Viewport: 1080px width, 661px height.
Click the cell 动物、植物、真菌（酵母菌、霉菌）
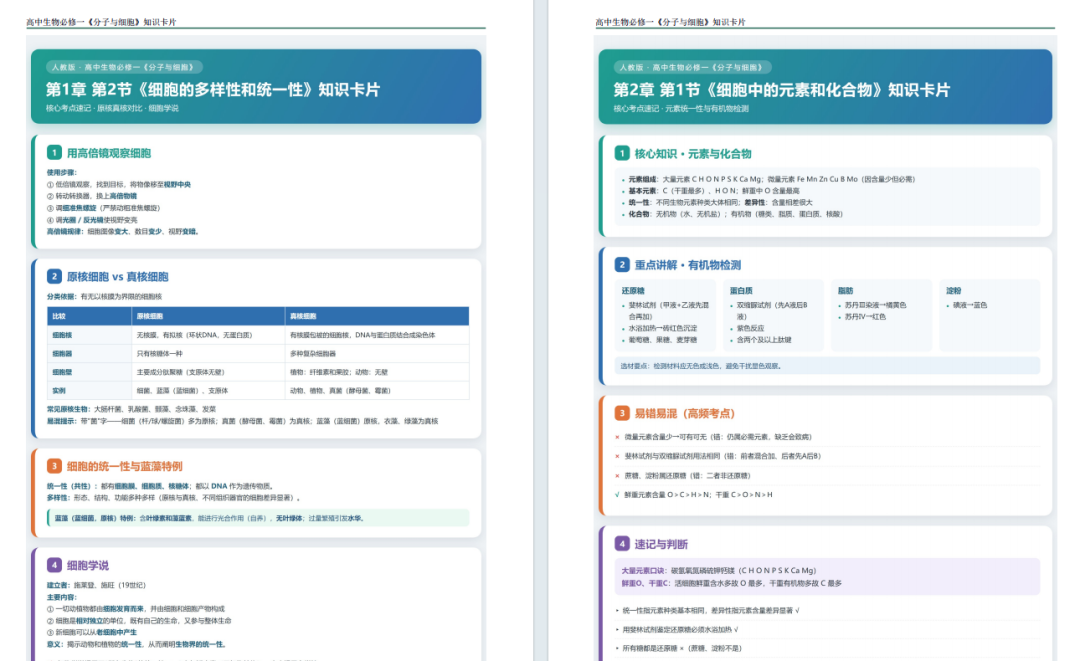[x=377, y=390]
